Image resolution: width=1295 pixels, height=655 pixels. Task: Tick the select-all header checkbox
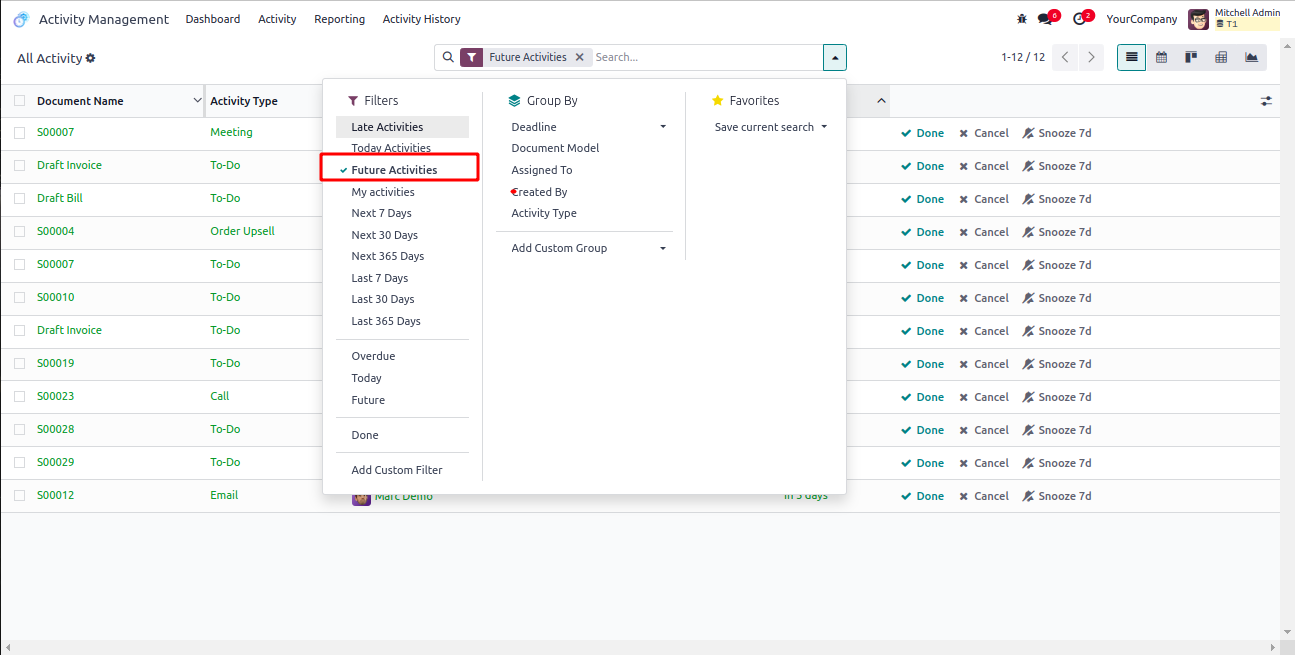tap(20, 101)
